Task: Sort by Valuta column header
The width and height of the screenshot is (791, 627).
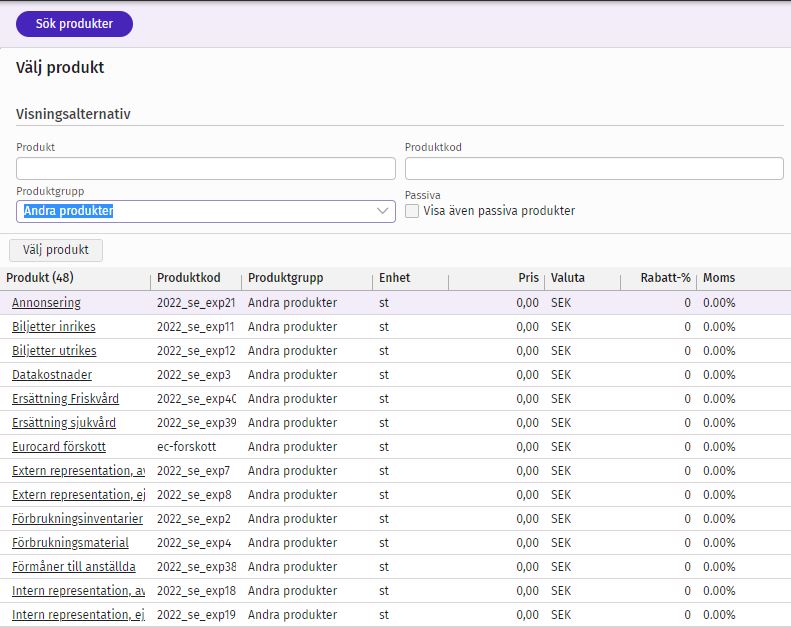Action: (x=568, y=278)
